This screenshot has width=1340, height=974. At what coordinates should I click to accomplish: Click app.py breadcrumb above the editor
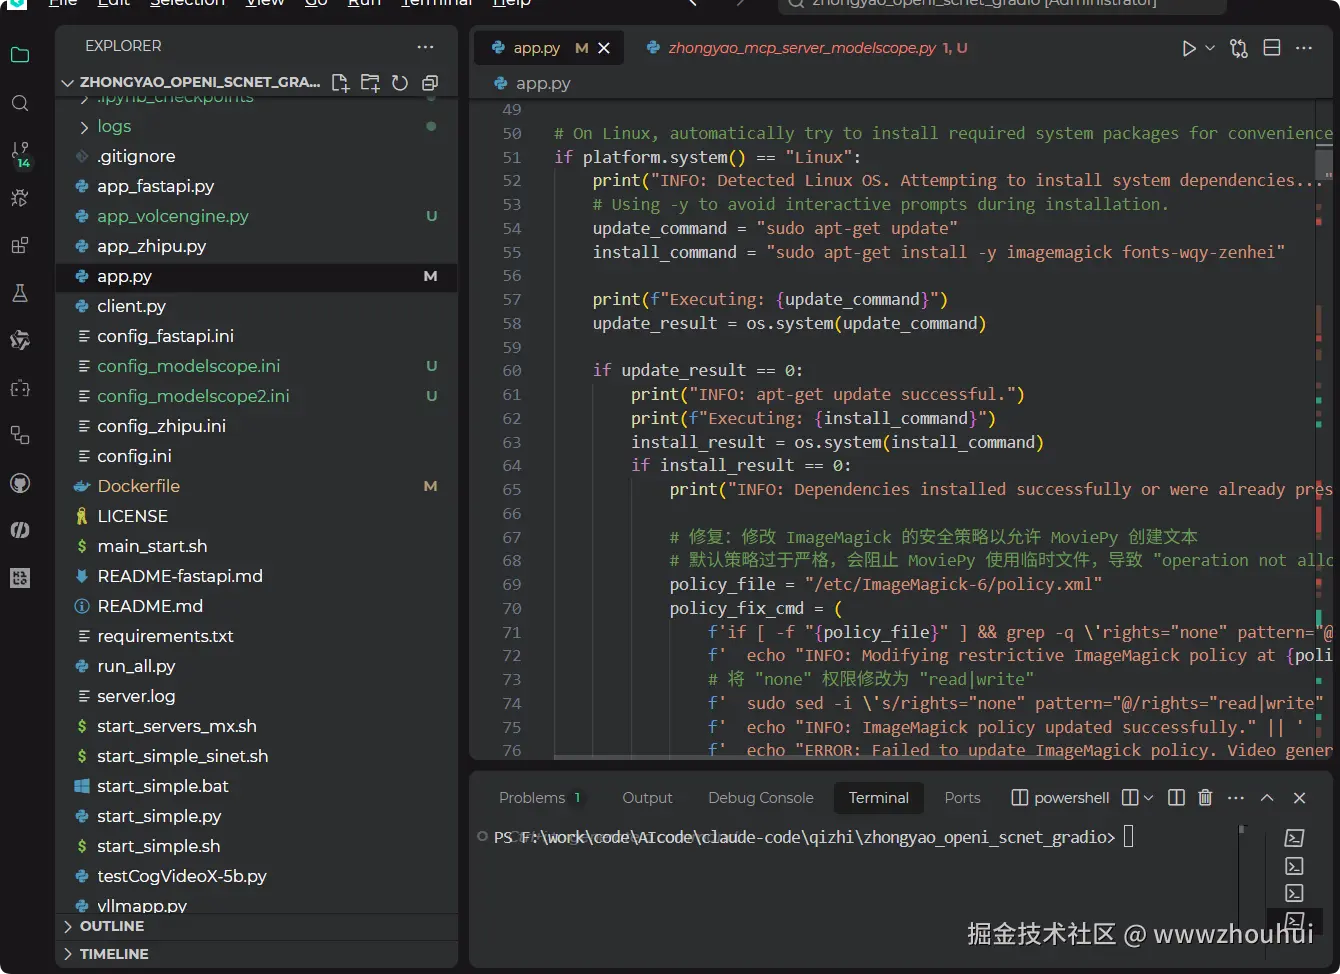coord(542,83)
